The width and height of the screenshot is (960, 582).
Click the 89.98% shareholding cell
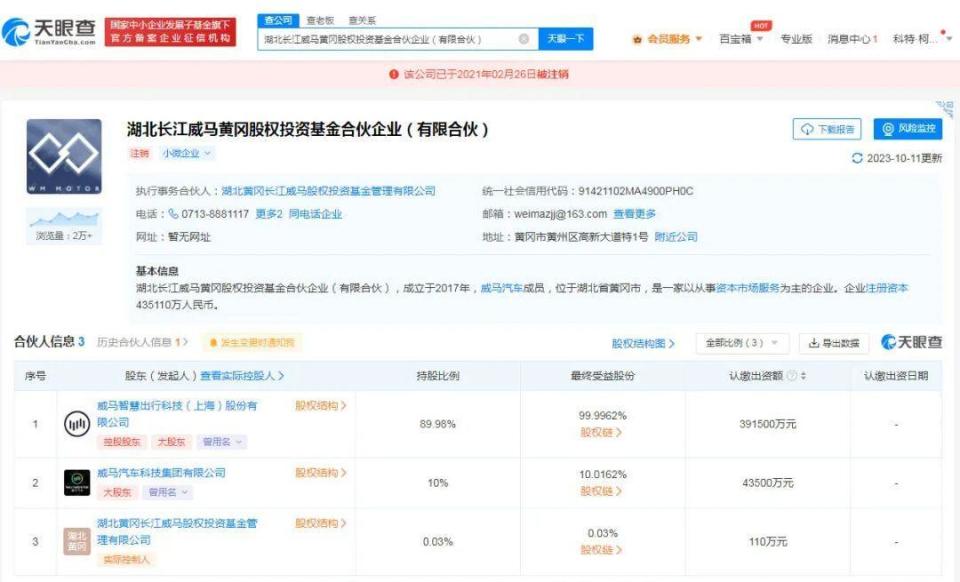(437, 423)
